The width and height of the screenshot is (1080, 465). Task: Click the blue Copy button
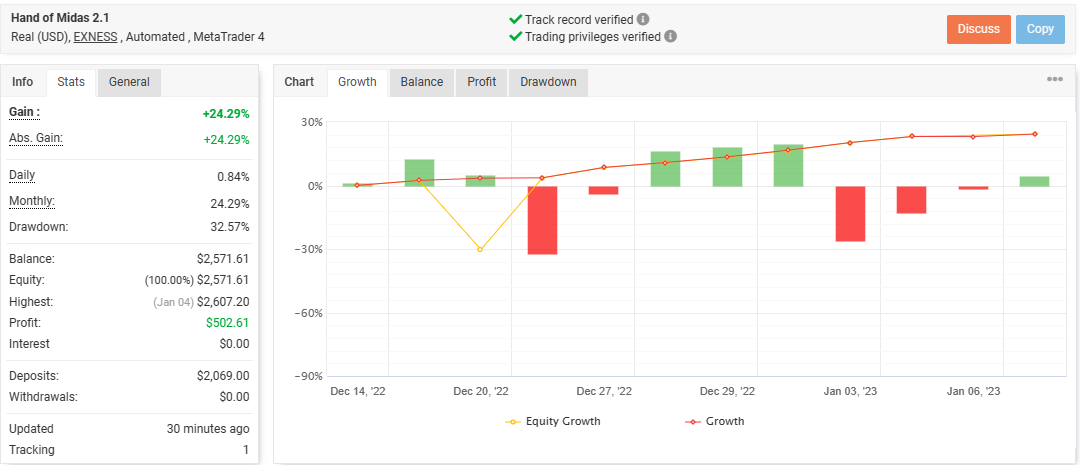pyautogui.click(x=1040, y=29)
